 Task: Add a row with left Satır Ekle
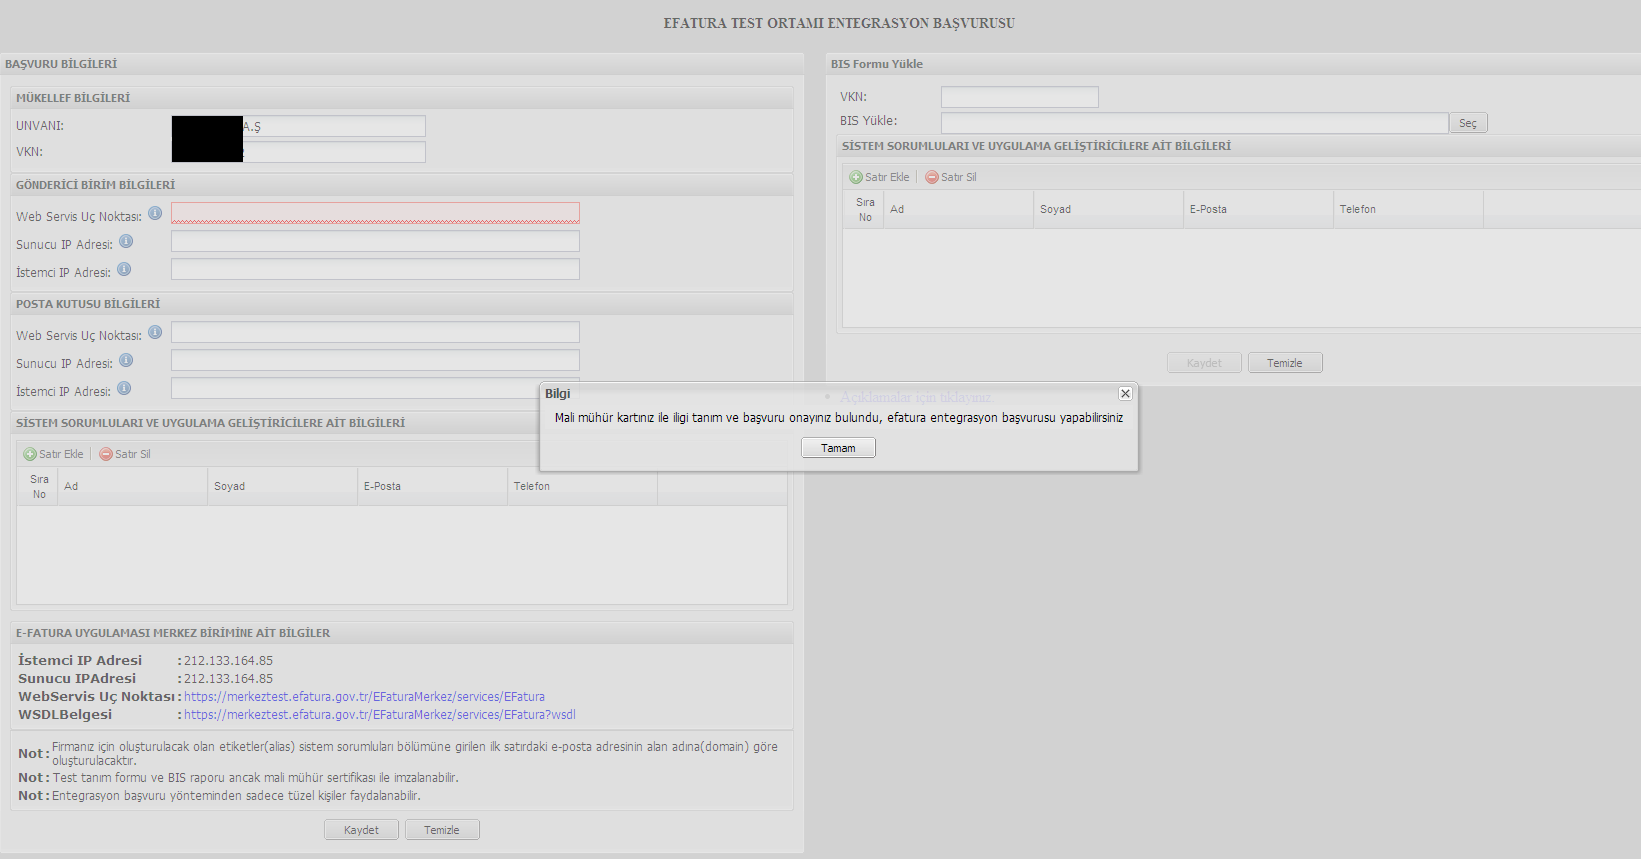(54, 454)
